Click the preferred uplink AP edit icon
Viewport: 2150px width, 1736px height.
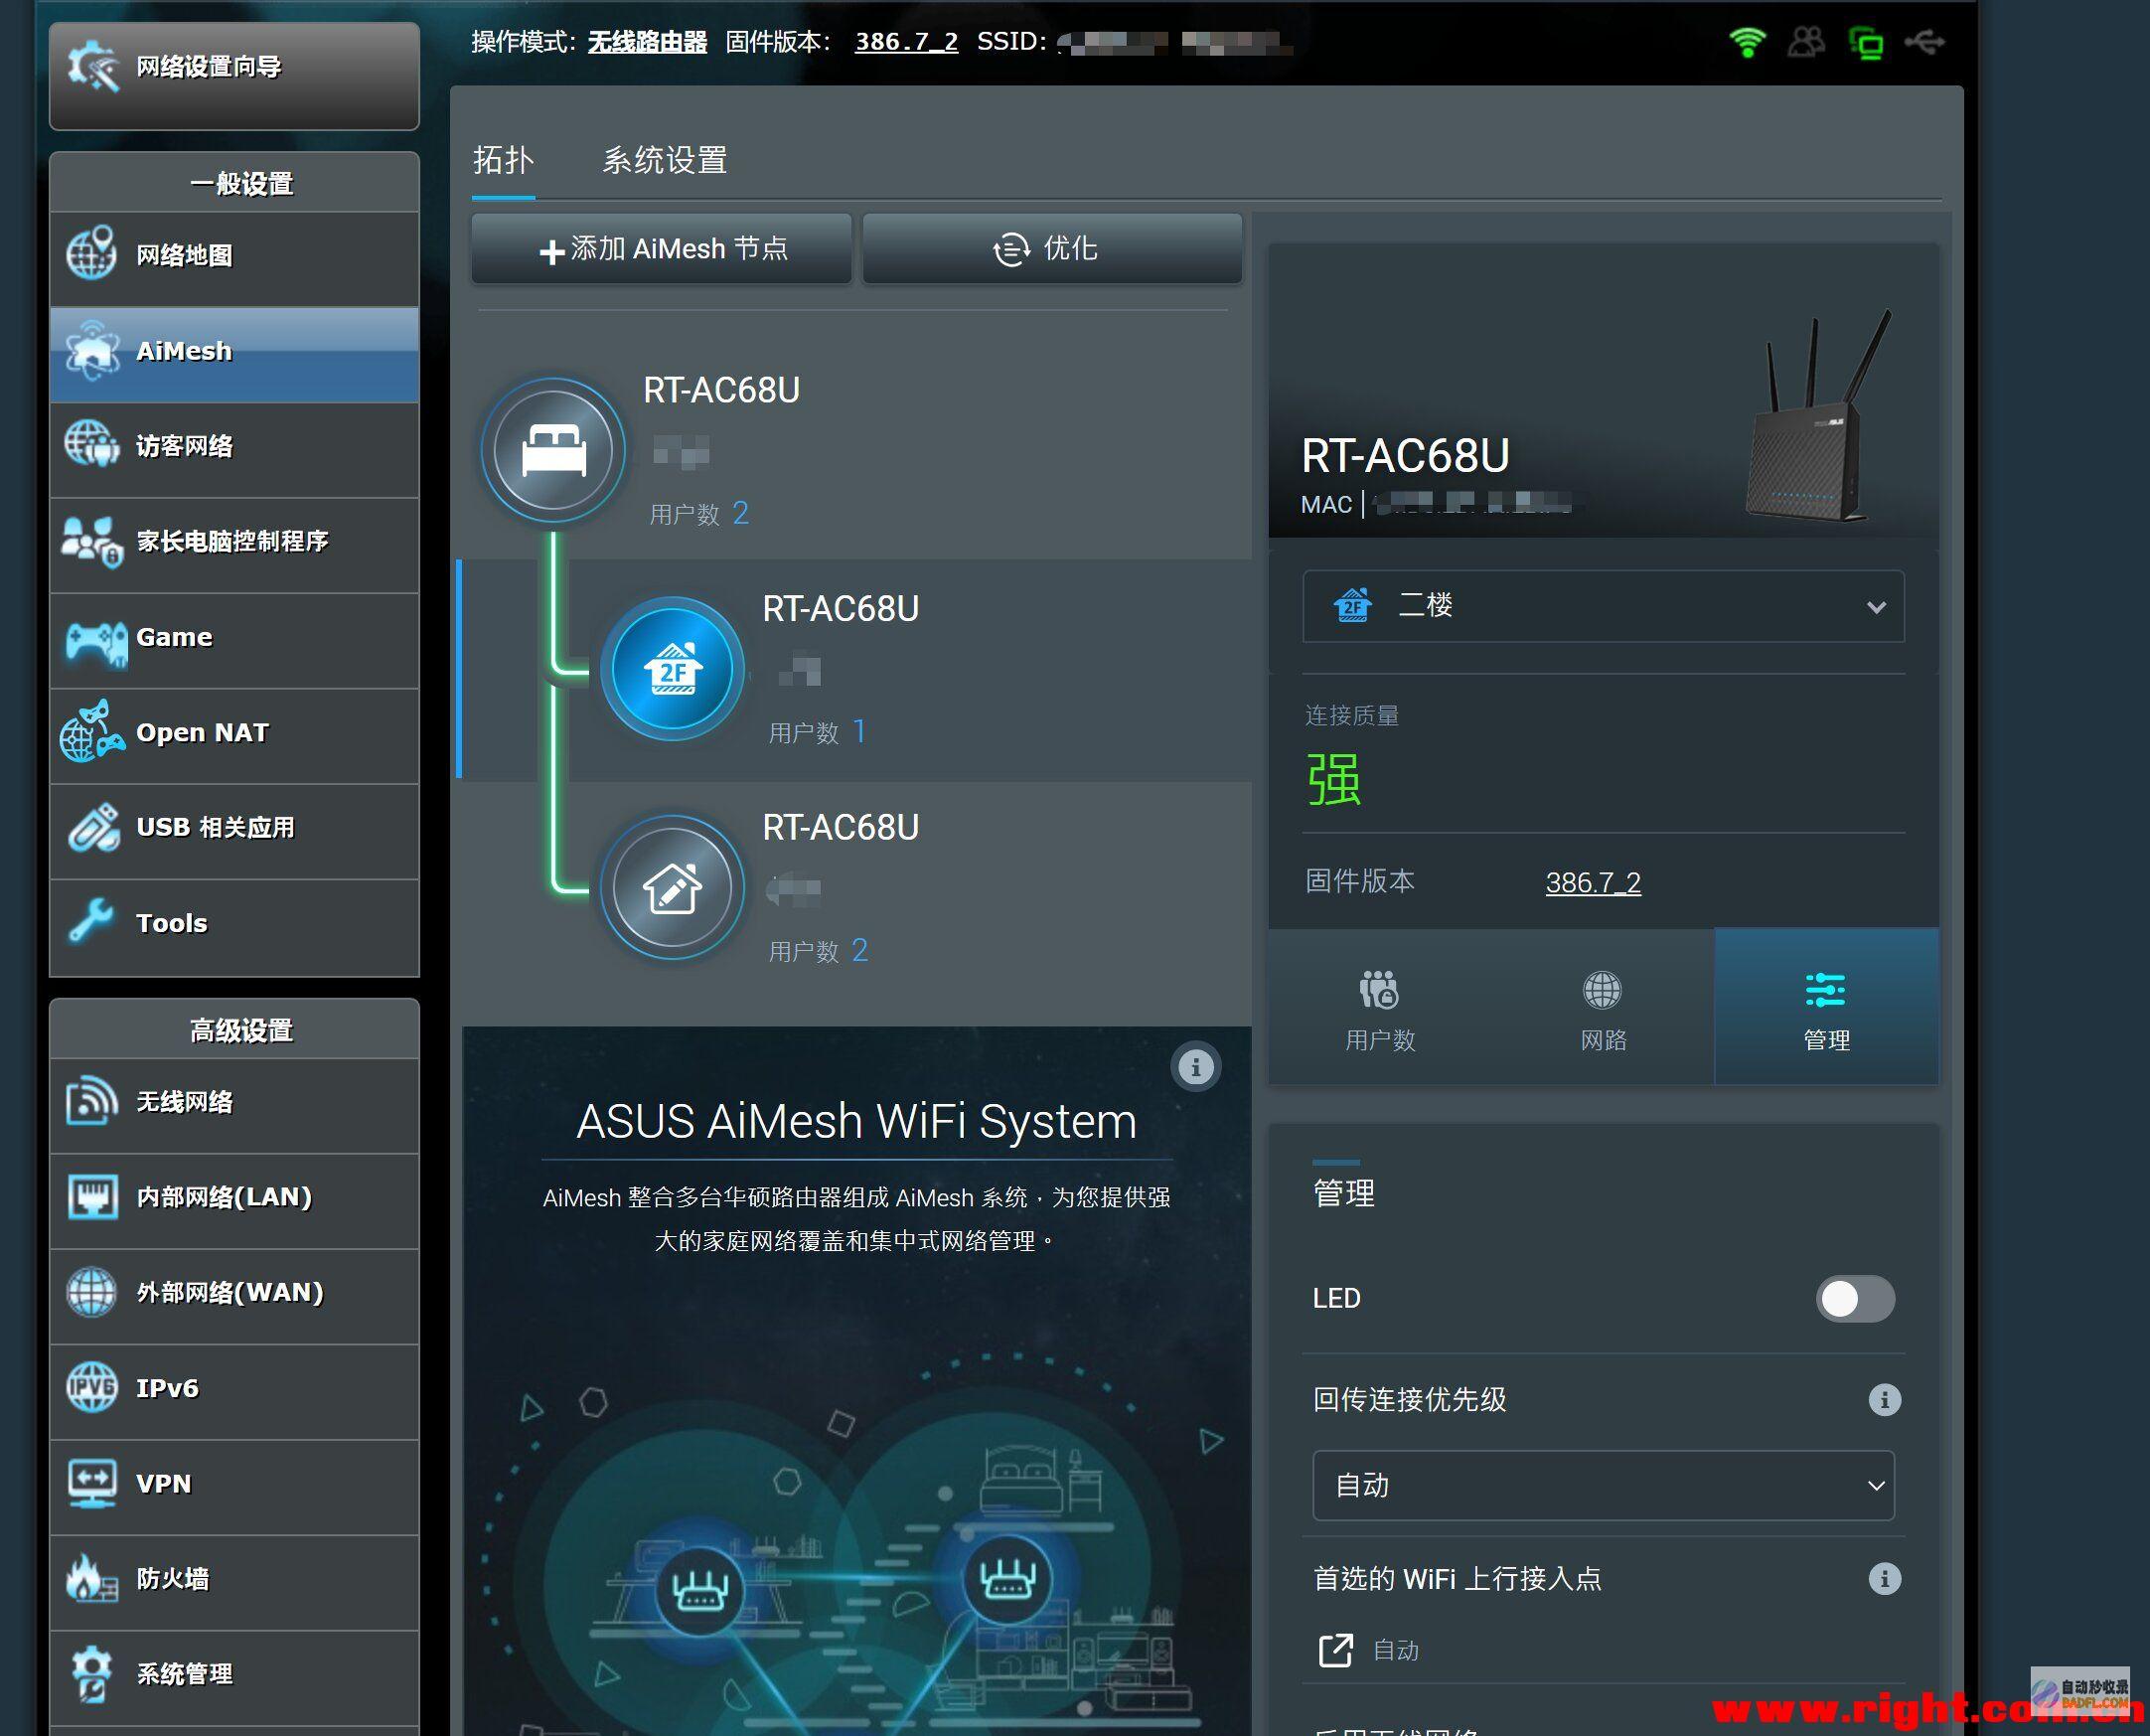pos(1336,1650)
